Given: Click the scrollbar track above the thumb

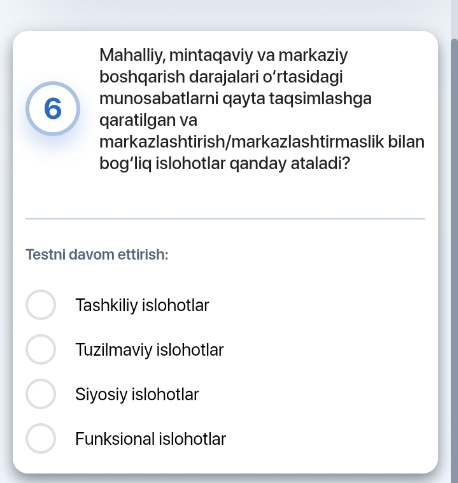Looking at the screenshot, I should [455, 19].
